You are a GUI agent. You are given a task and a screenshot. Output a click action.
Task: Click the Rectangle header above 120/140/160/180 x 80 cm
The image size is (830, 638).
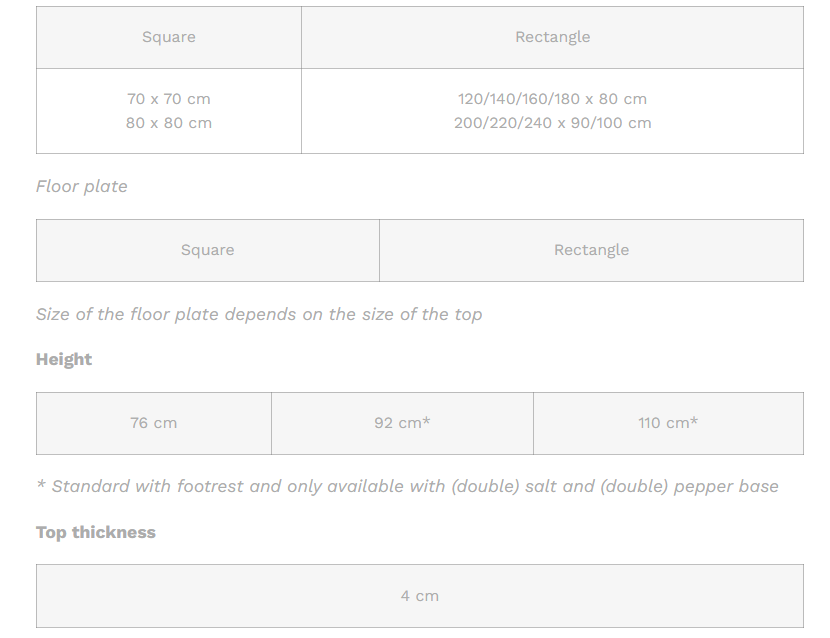(552, 37)
